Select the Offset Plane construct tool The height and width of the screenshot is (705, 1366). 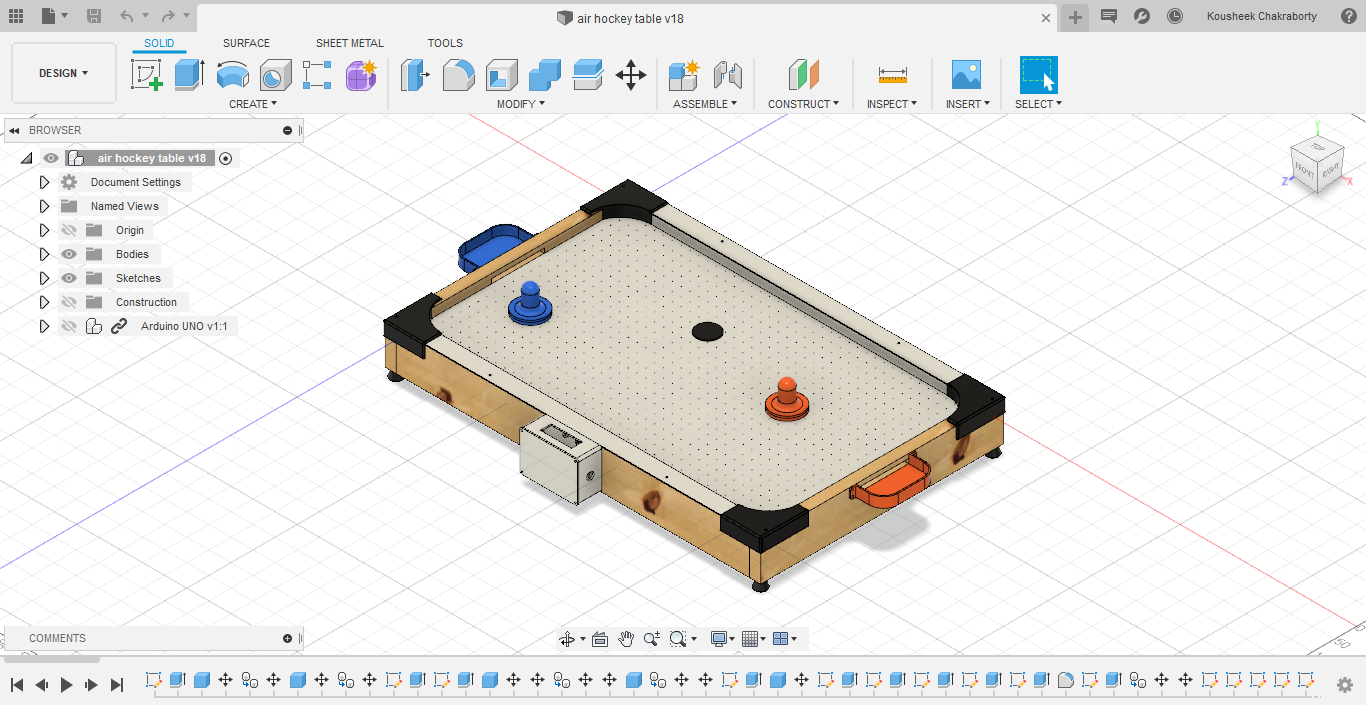(x=803, y=75)
